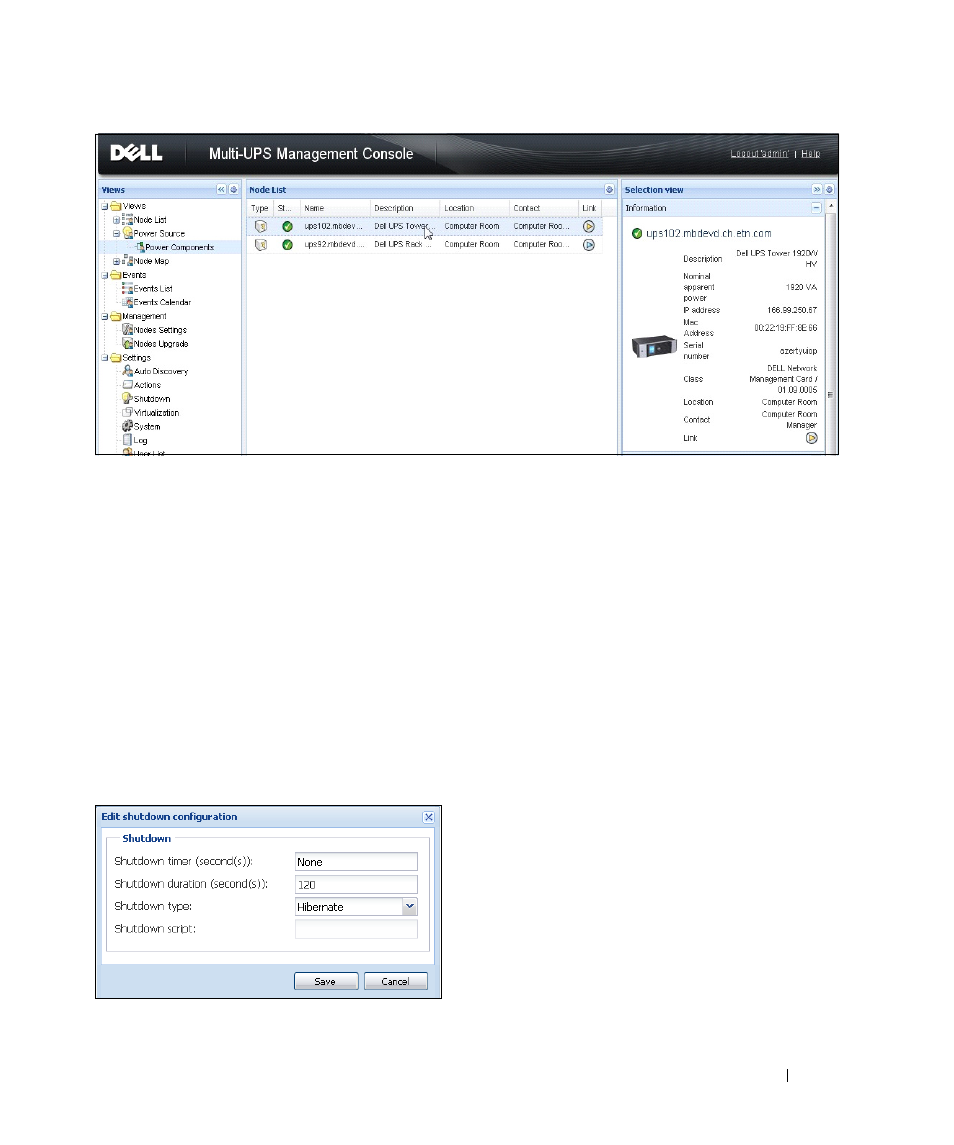The width and height of the screenshot is (954, 1145).
Task: Select the ups92.mbdevd row name
Action: click(x=333, y=245)
